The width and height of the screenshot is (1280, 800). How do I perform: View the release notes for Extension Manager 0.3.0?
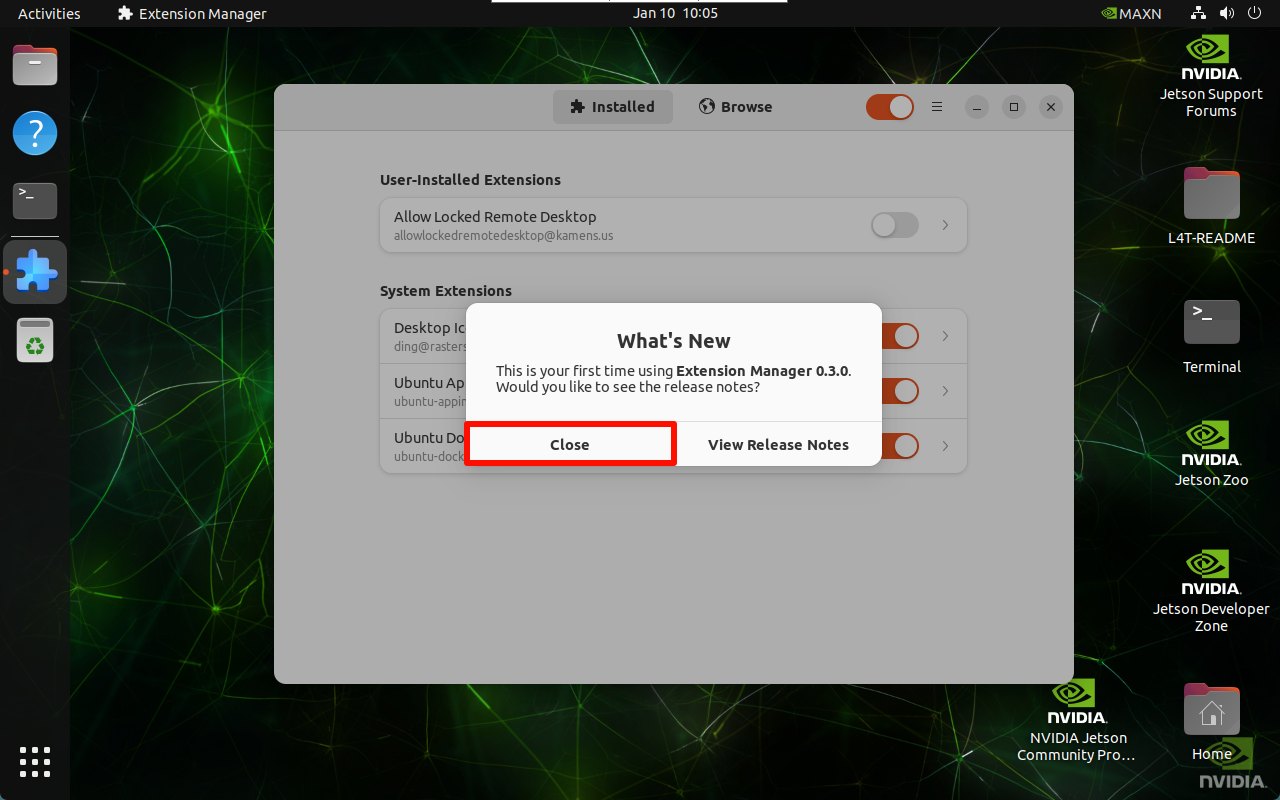[778, 444]
